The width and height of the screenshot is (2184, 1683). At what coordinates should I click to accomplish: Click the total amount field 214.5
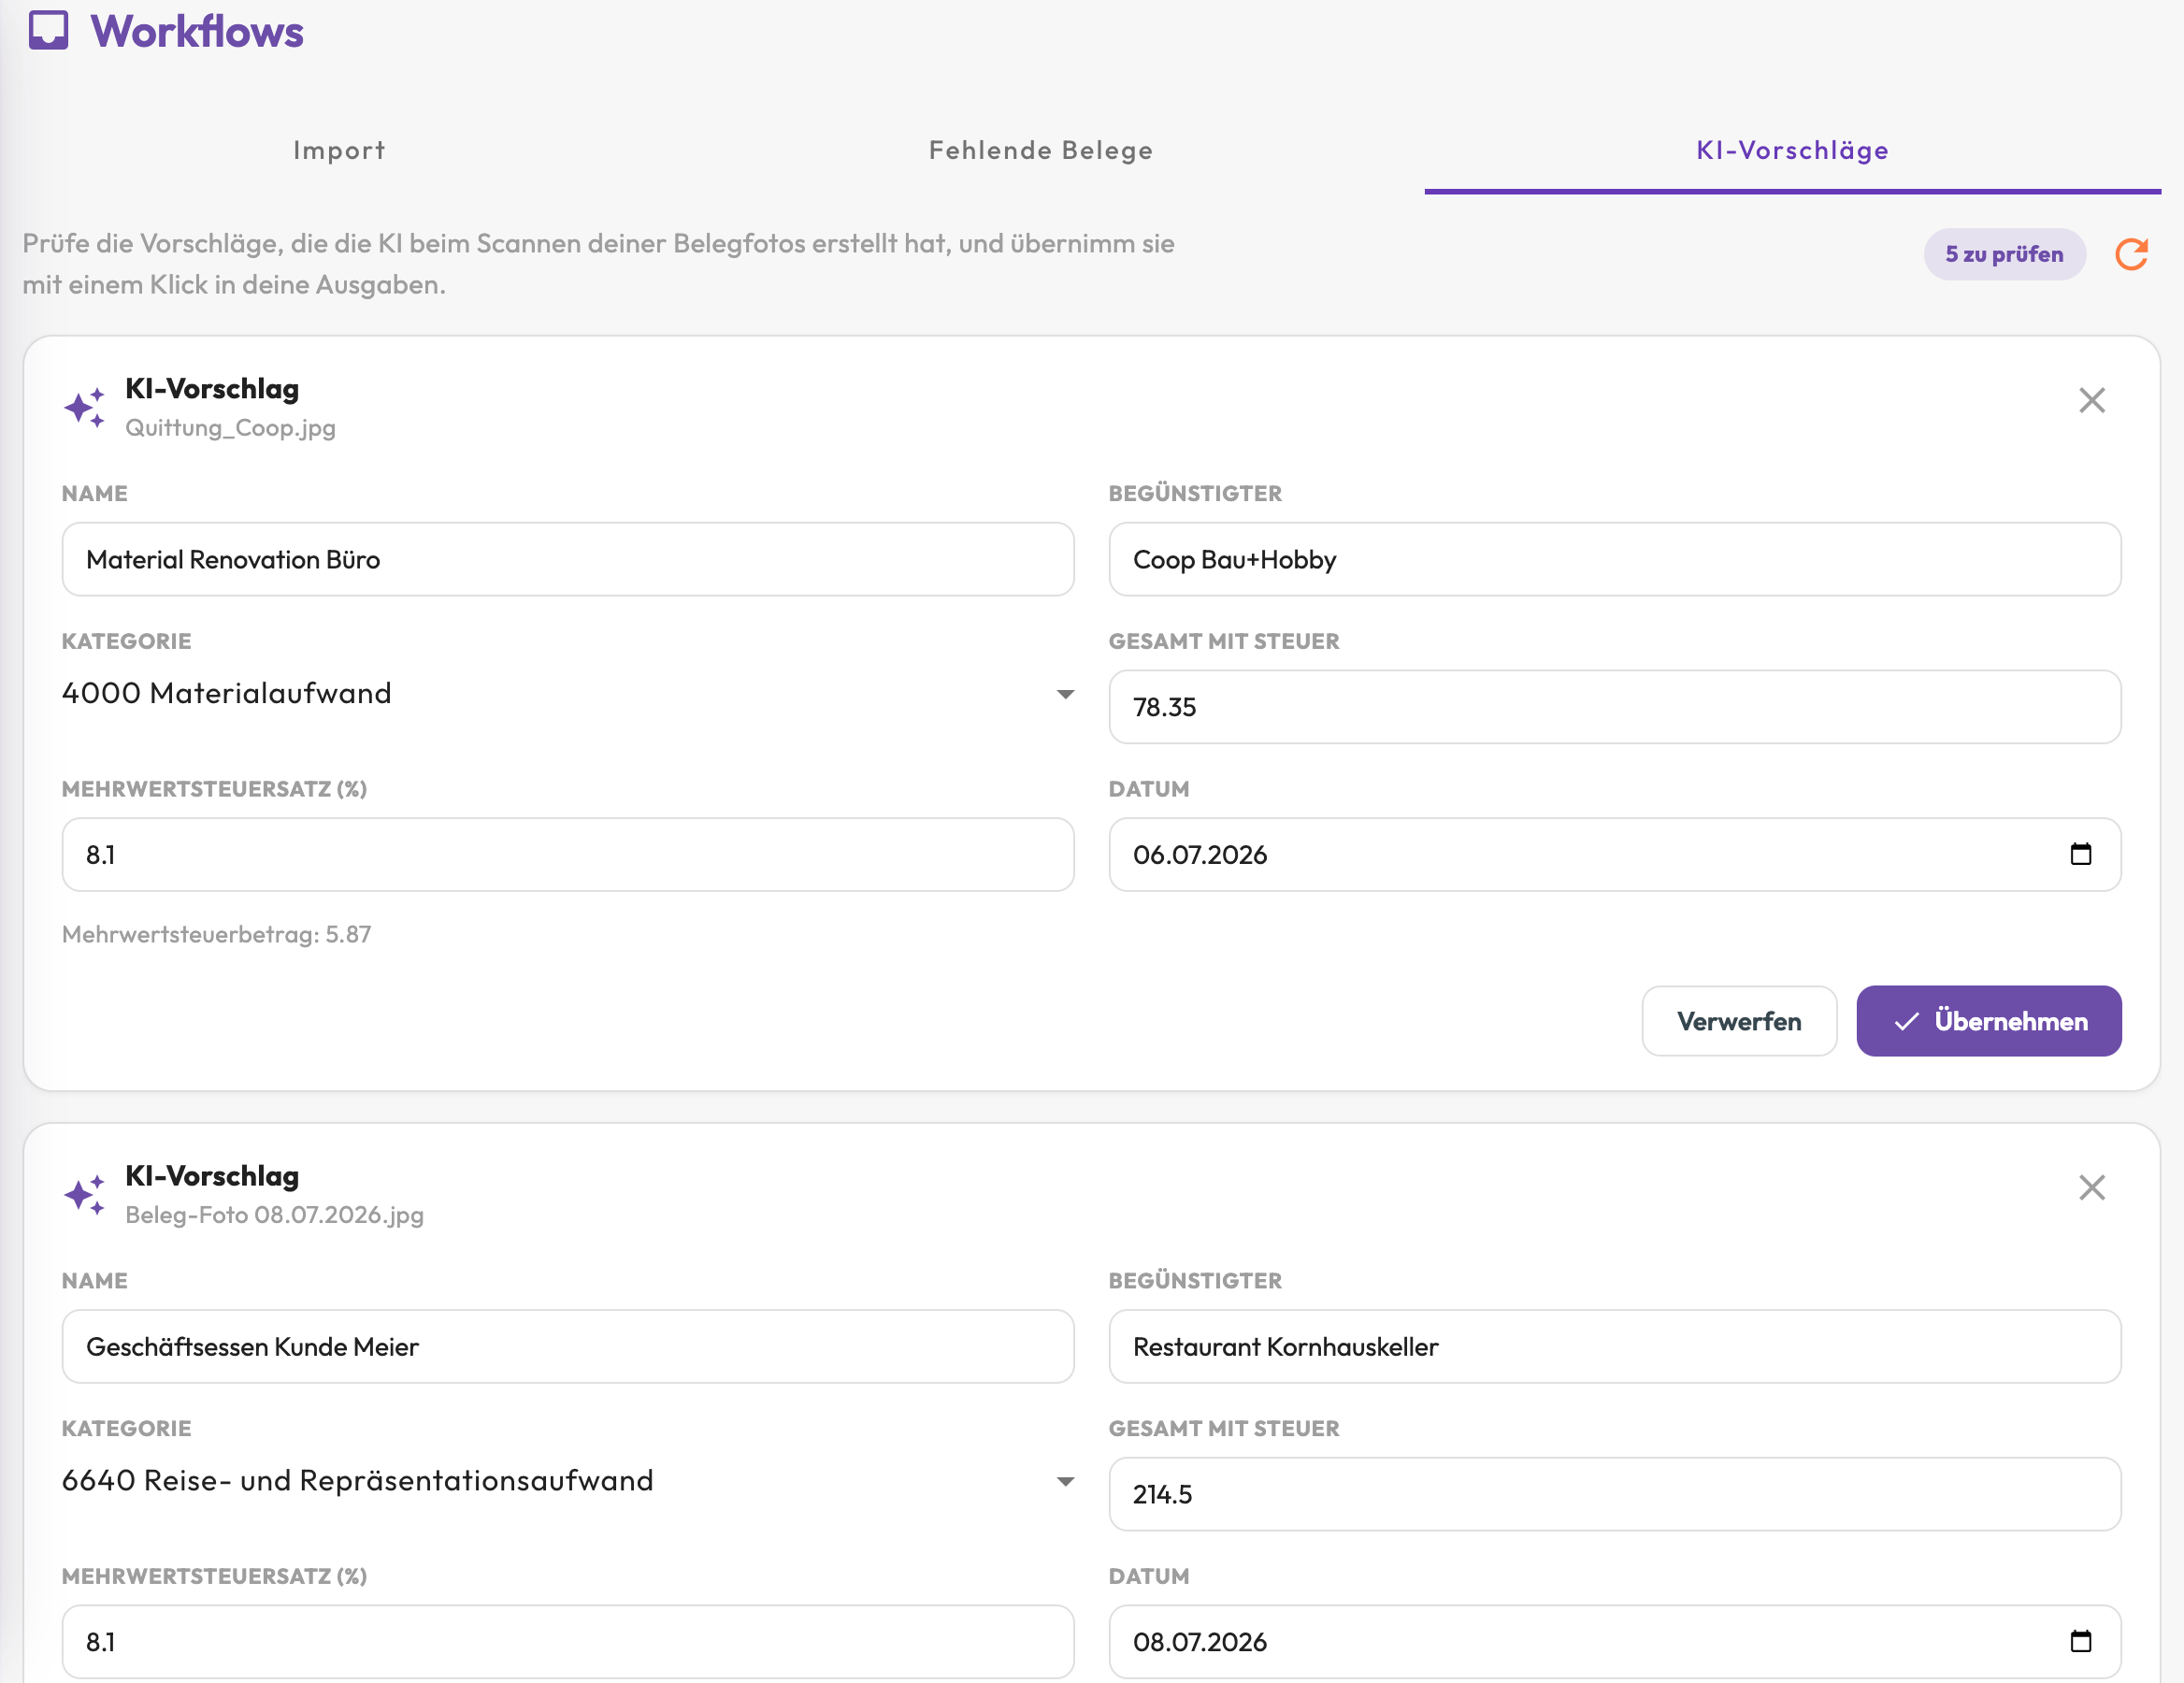tap(1615, 1494)
